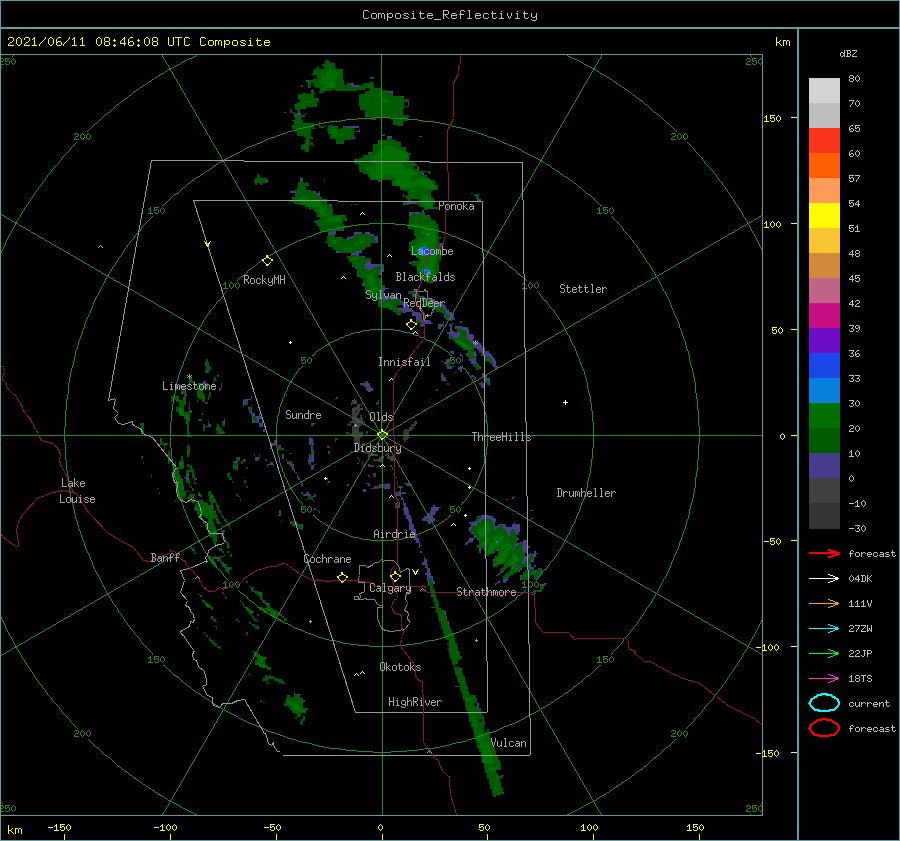
Task: Select the cyan 27ZW arrow legend icon
Action: (824, 629)
